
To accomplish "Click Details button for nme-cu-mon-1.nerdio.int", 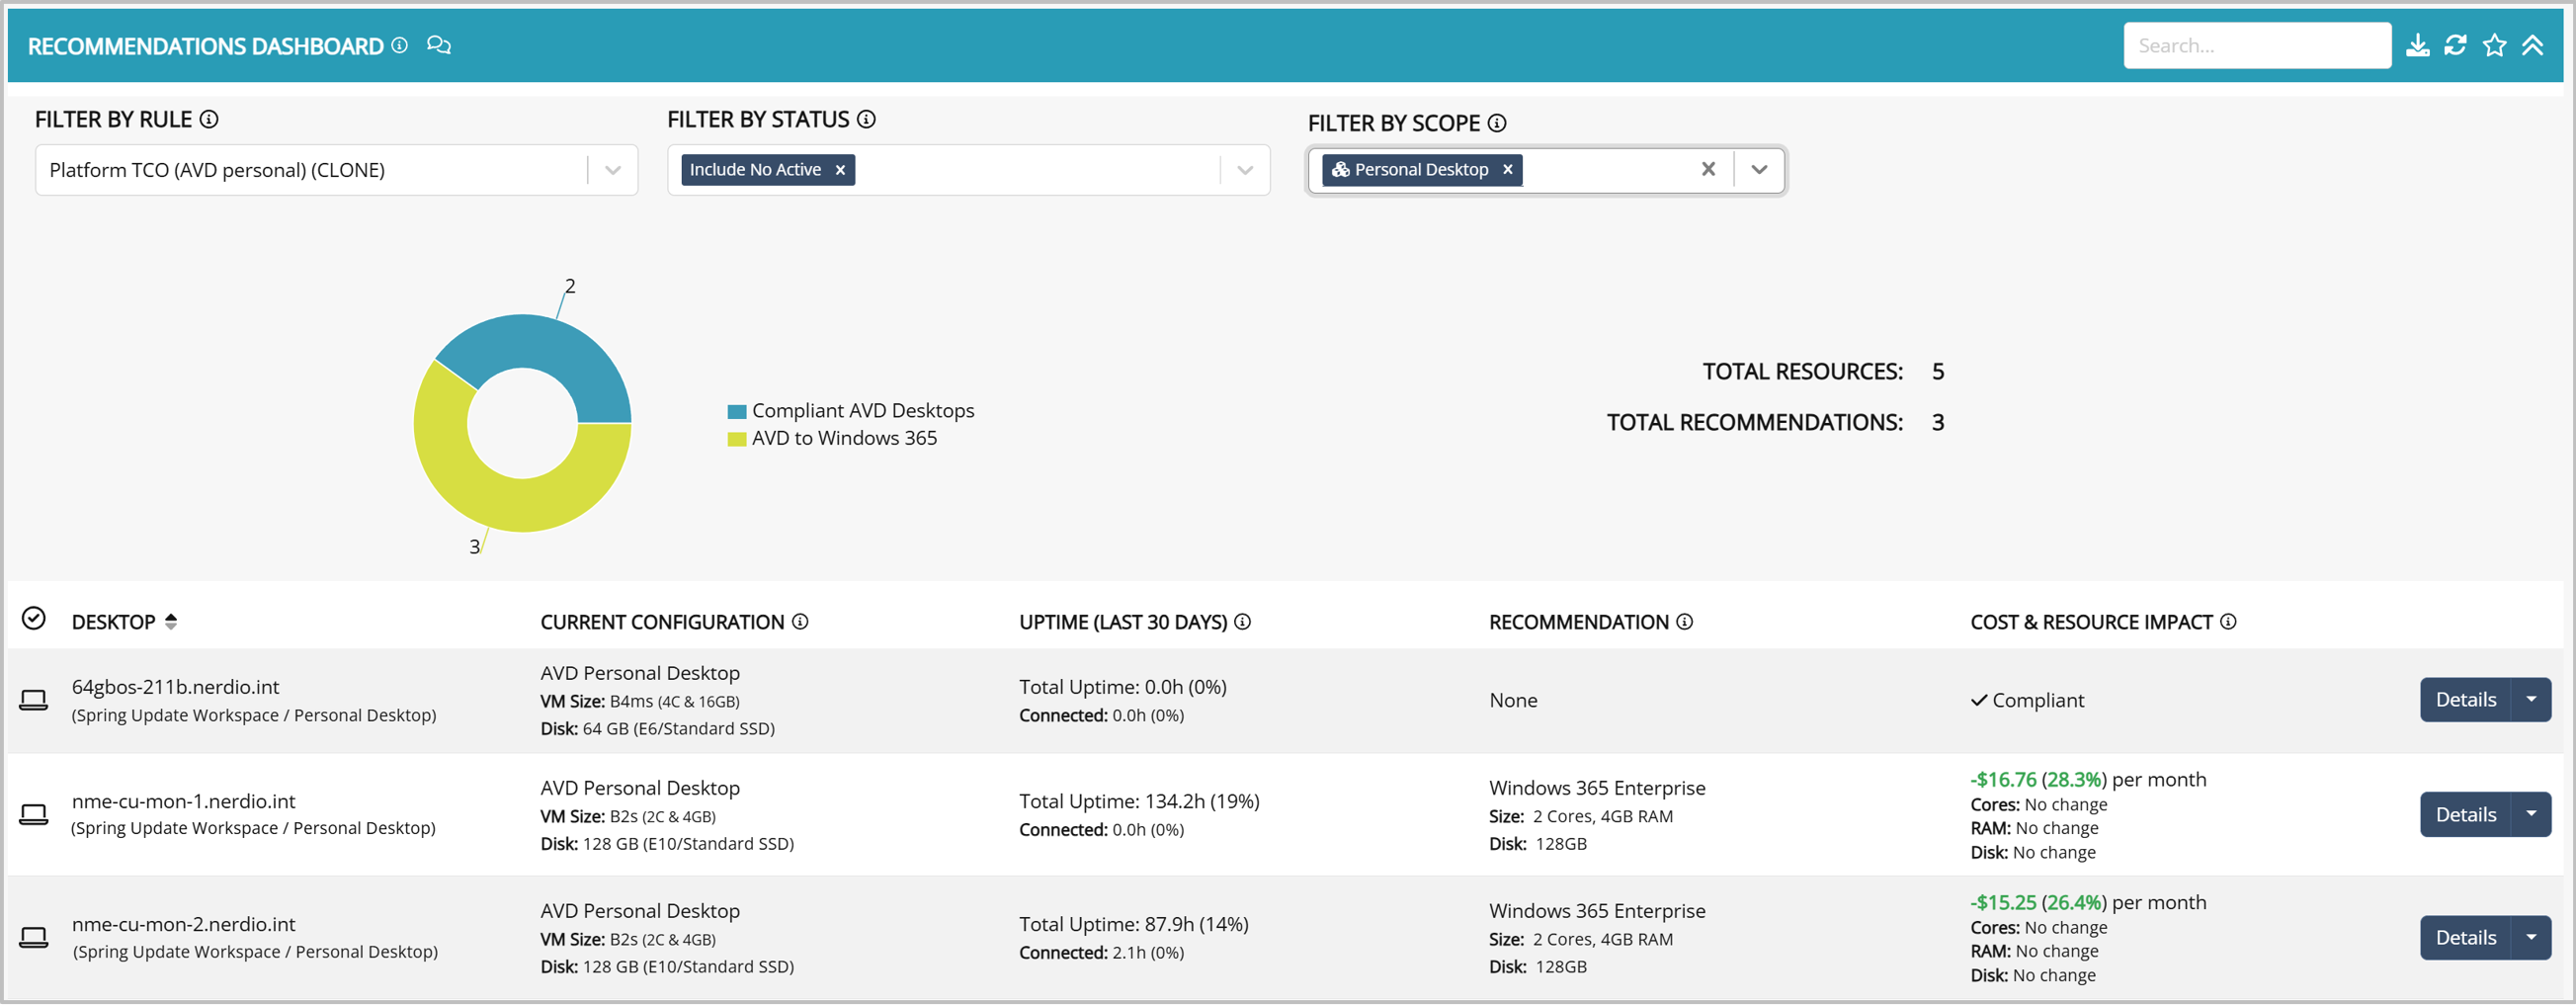I will (x=2465, y=815).
